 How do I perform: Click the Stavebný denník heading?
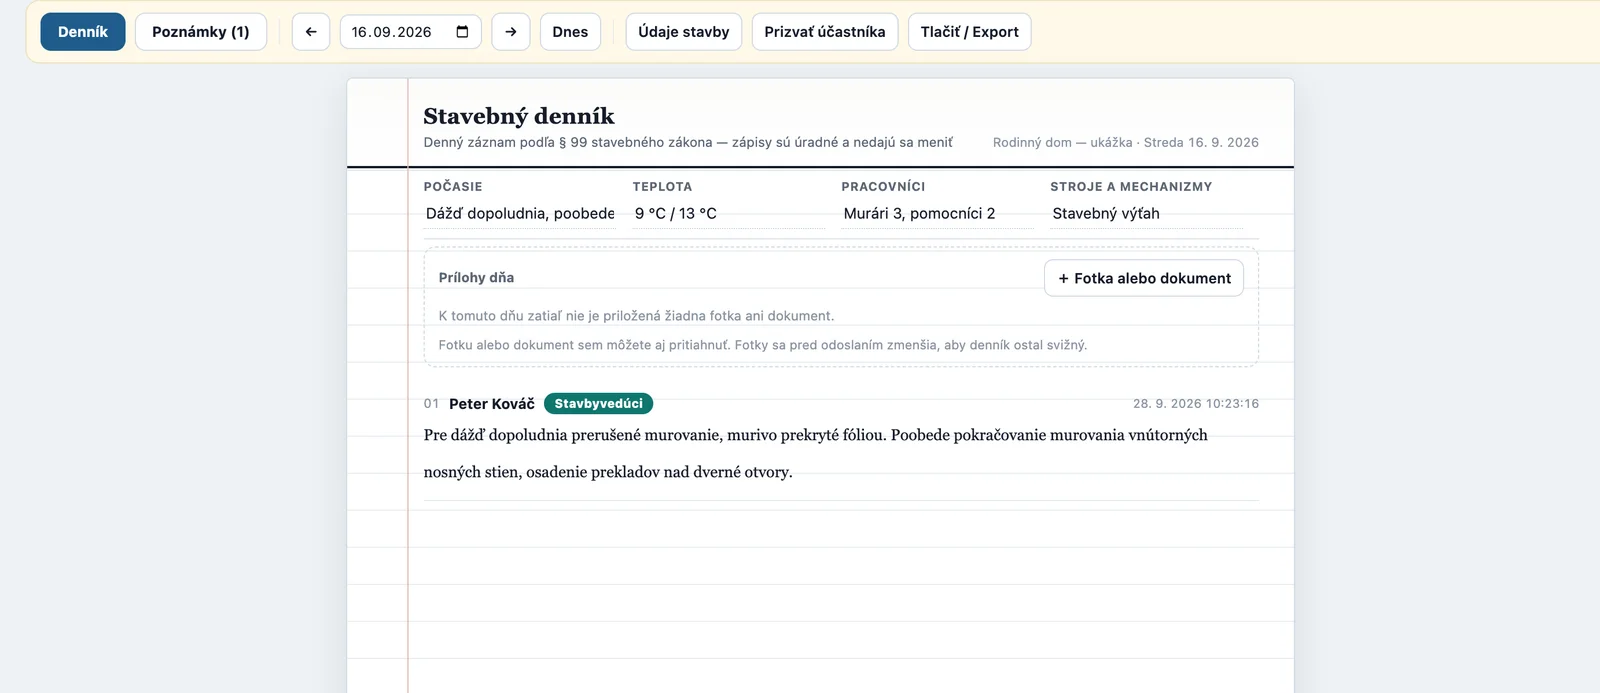point(519,116)
